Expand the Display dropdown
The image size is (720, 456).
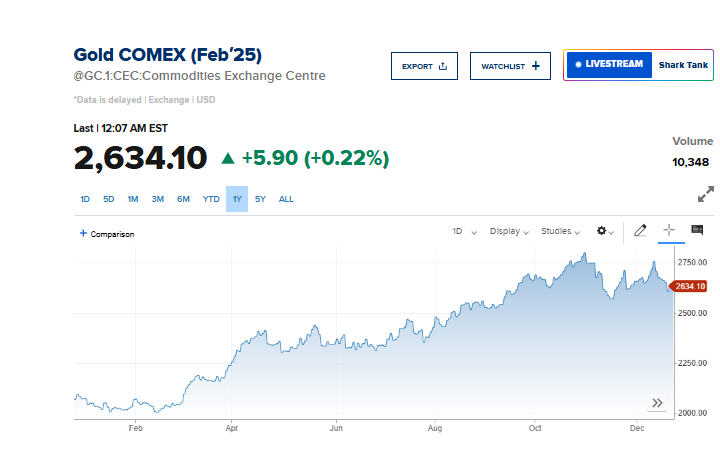pyautogui.click(x=509, y=231)
